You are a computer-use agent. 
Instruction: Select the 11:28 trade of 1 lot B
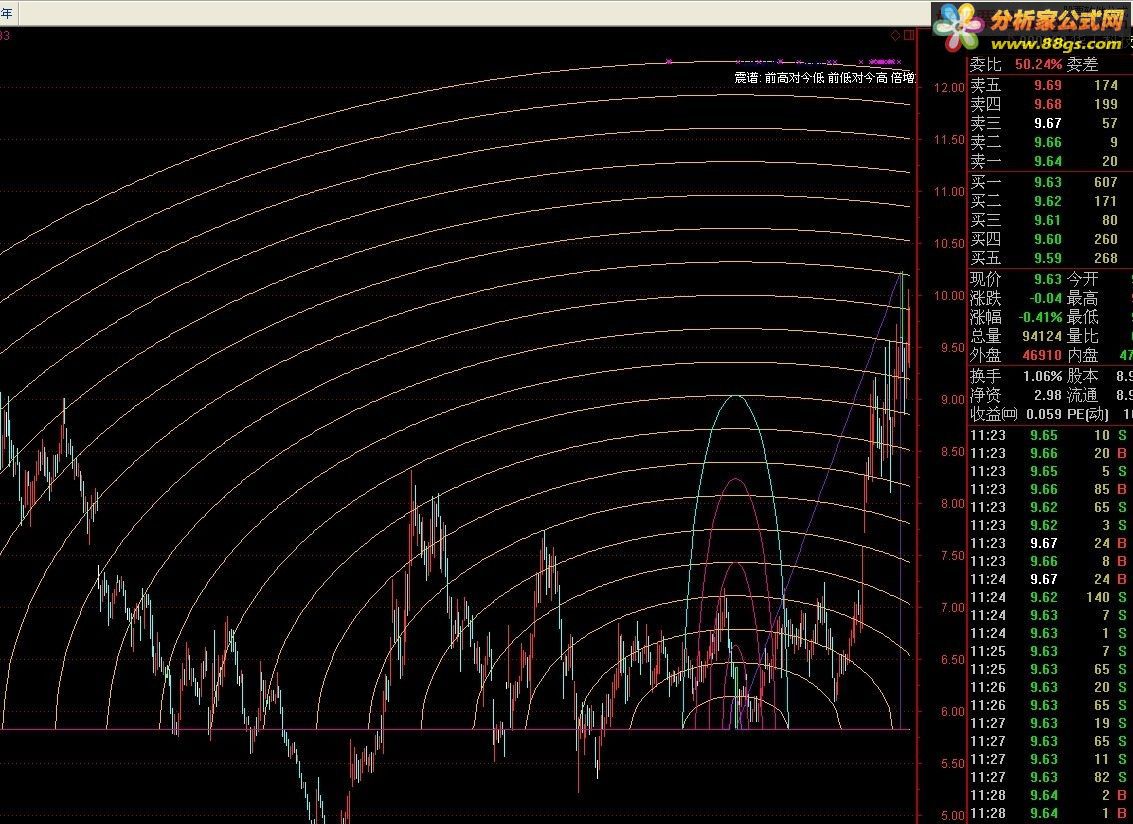tap(1049, 814)
